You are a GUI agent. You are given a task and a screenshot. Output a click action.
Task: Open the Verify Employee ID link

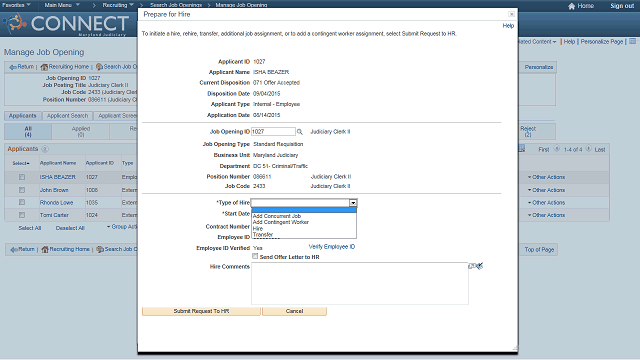click(x=332, y=247)
